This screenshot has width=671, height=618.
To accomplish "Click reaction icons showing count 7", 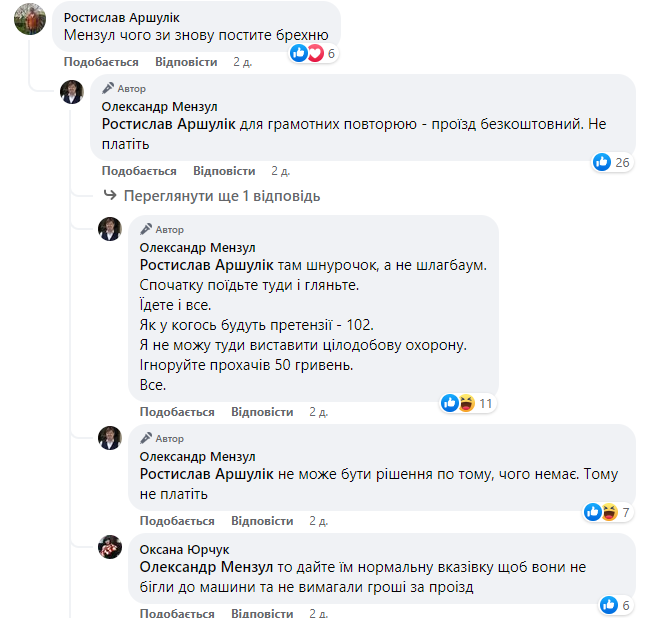I will (601, 512).
